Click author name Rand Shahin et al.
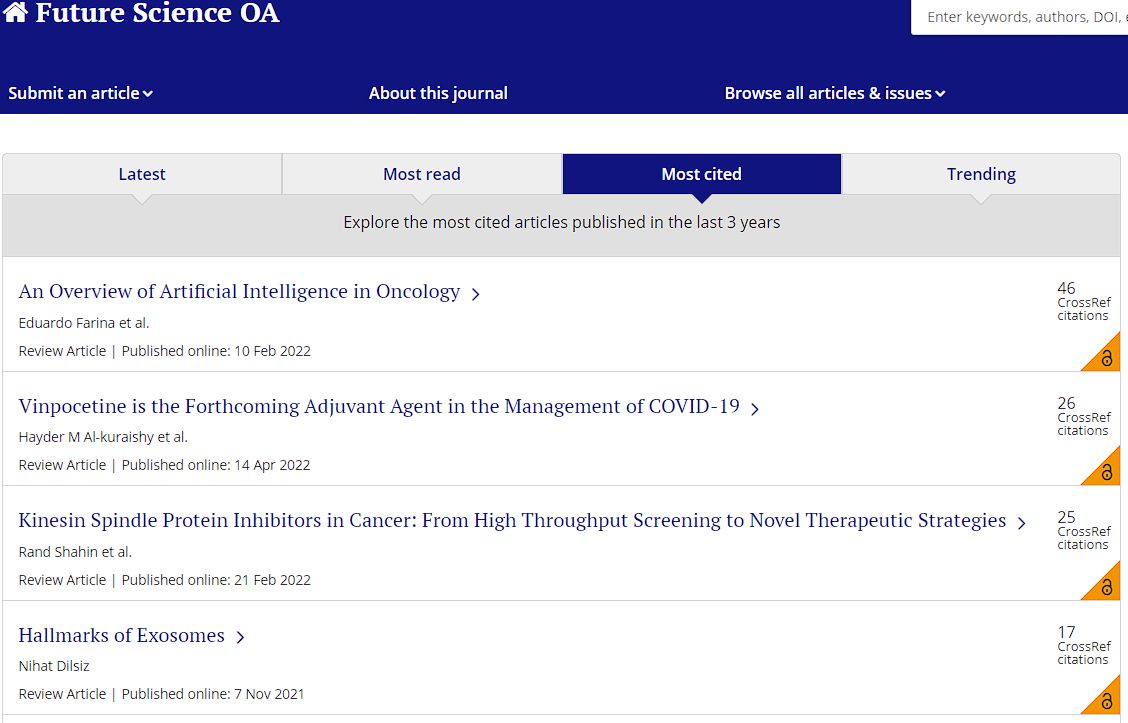Viewport: 1128px width, 723px height. (76, 552)
